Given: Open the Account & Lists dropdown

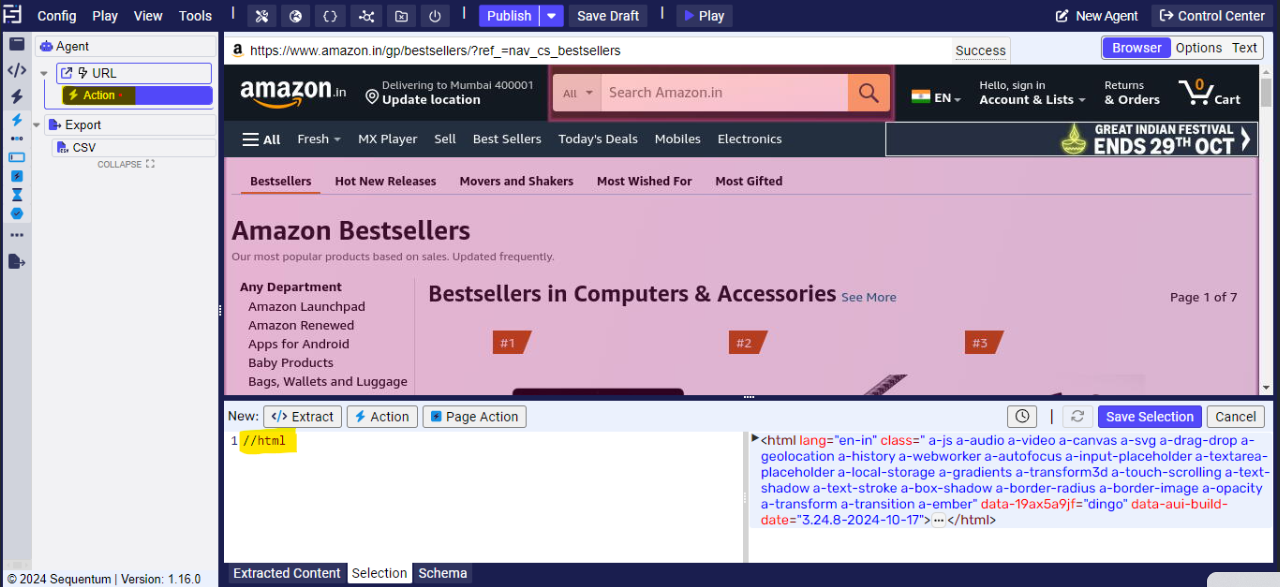Looking at the screenshot, I should click(x=1032, y=92).
